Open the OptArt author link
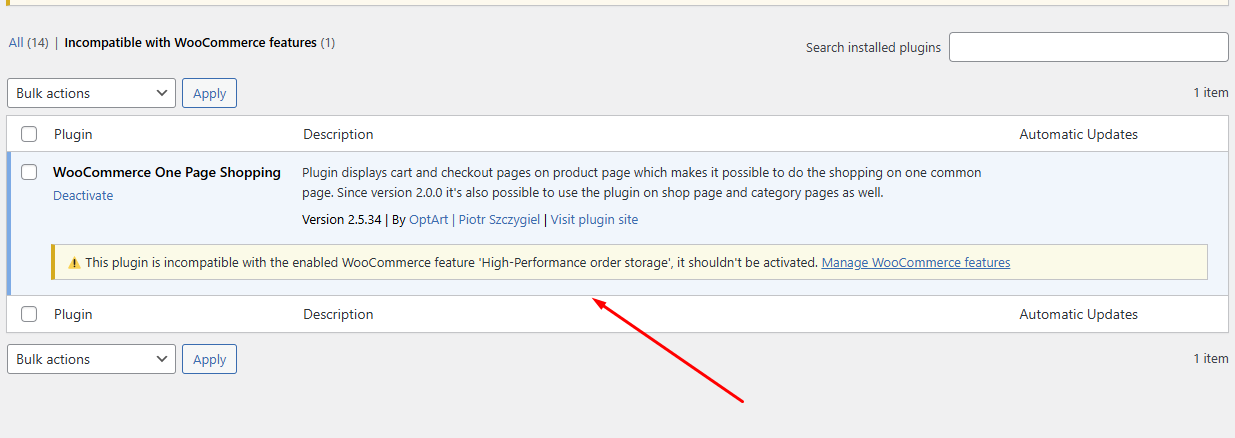The image size is (1235, 438). point(428,219)
